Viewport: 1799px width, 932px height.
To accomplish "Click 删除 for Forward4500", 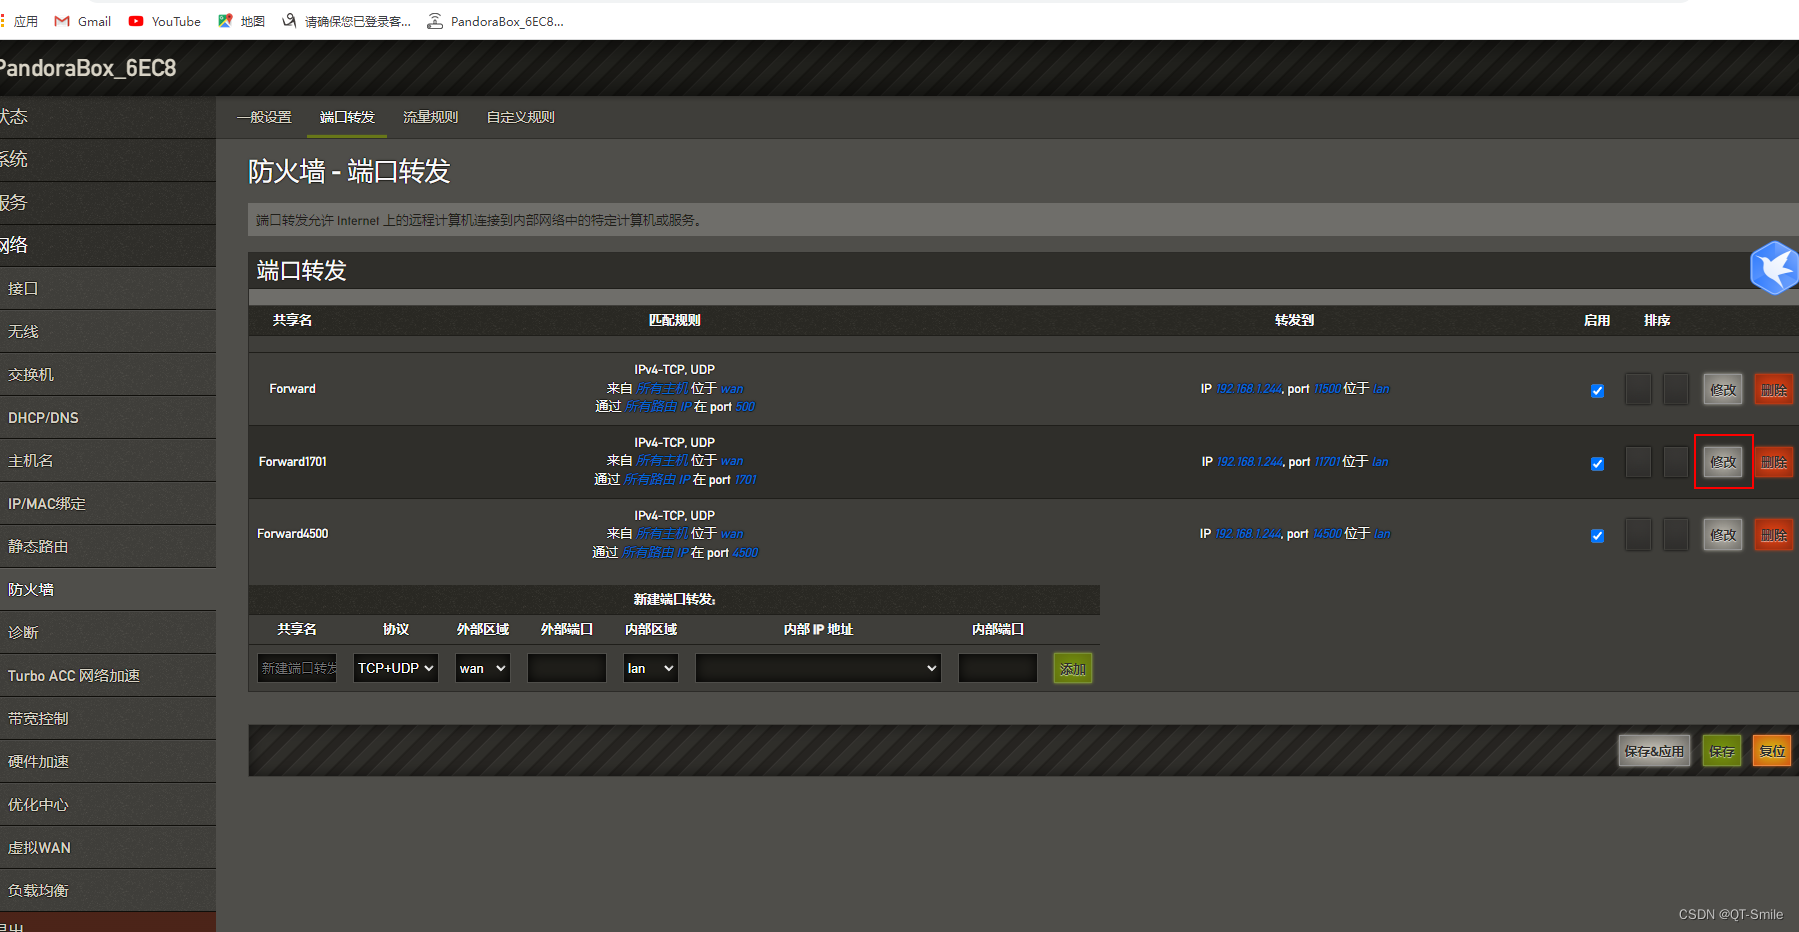I will coord(1774,534).
